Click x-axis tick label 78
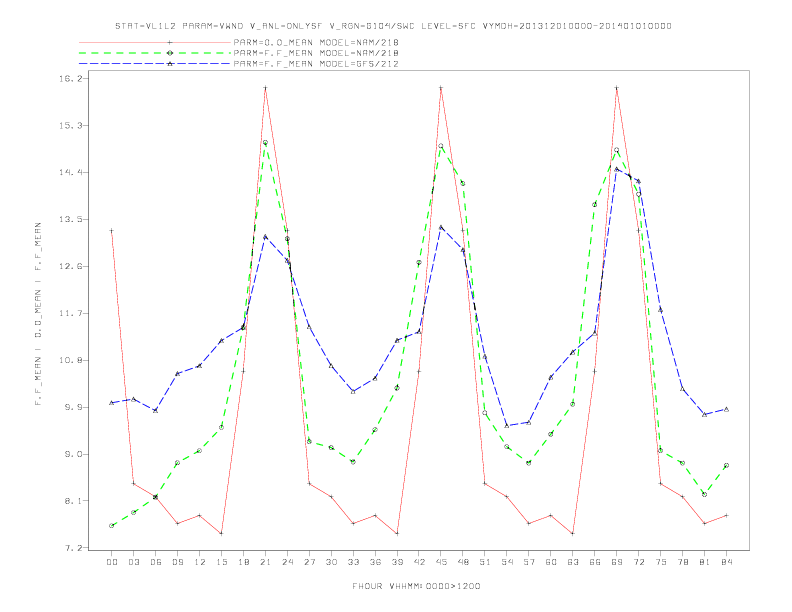The width and height of the screenshot is (792, 612). (x=682, y=562)
